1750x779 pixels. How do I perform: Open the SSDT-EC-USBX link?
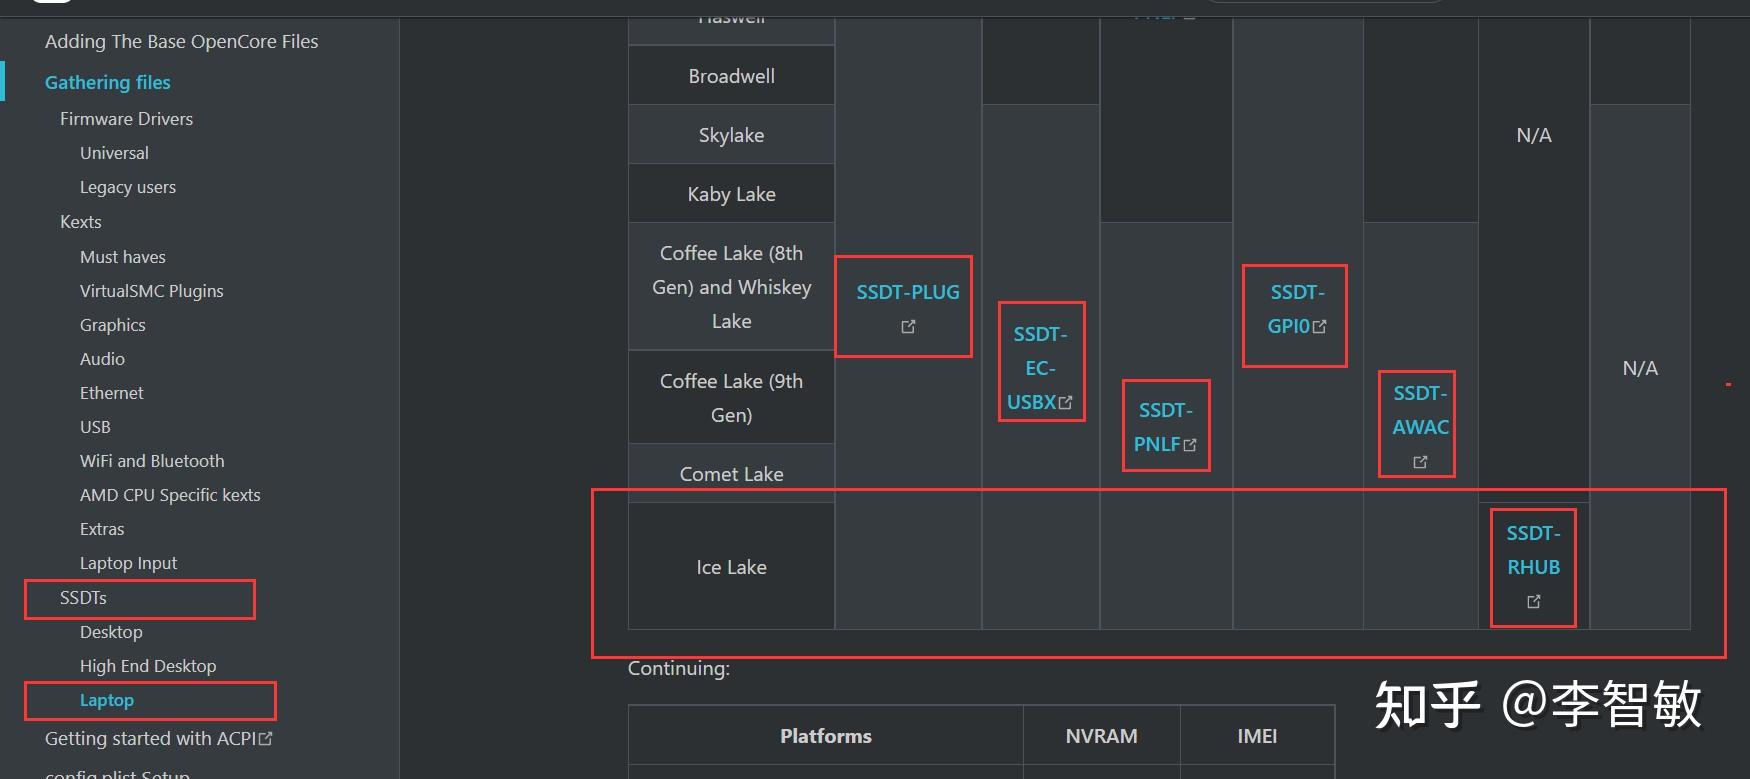click(1040, 368)
